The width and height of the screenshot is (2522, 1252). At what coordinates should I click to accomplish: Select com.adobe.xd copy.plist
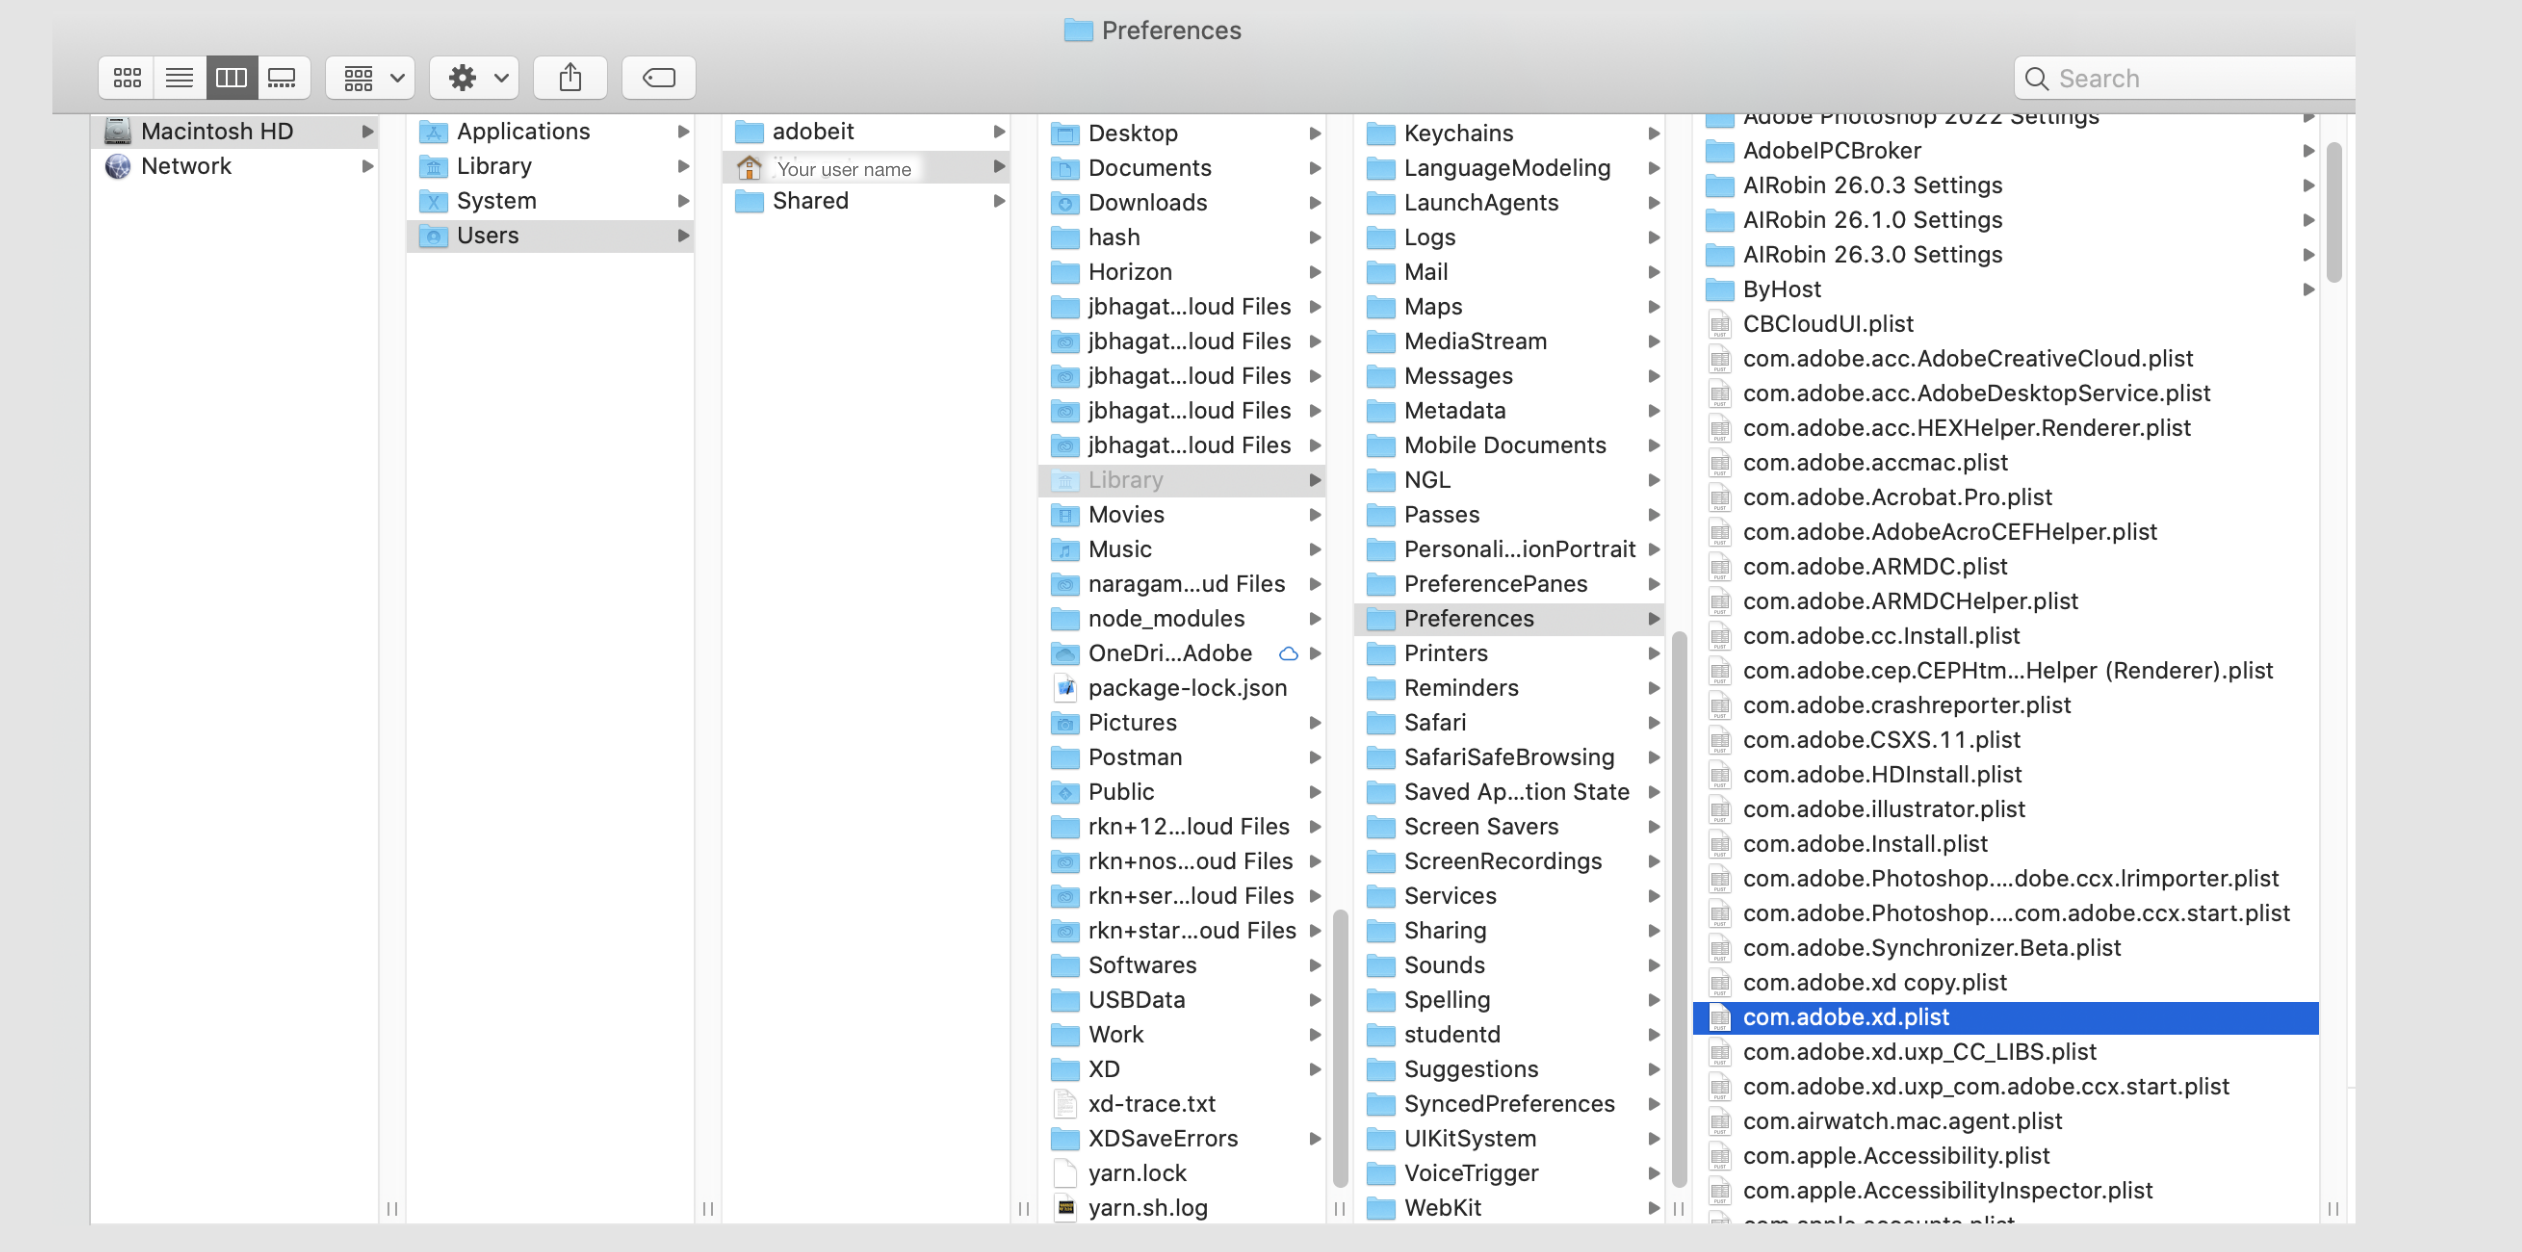click(x=1875, y=982)
